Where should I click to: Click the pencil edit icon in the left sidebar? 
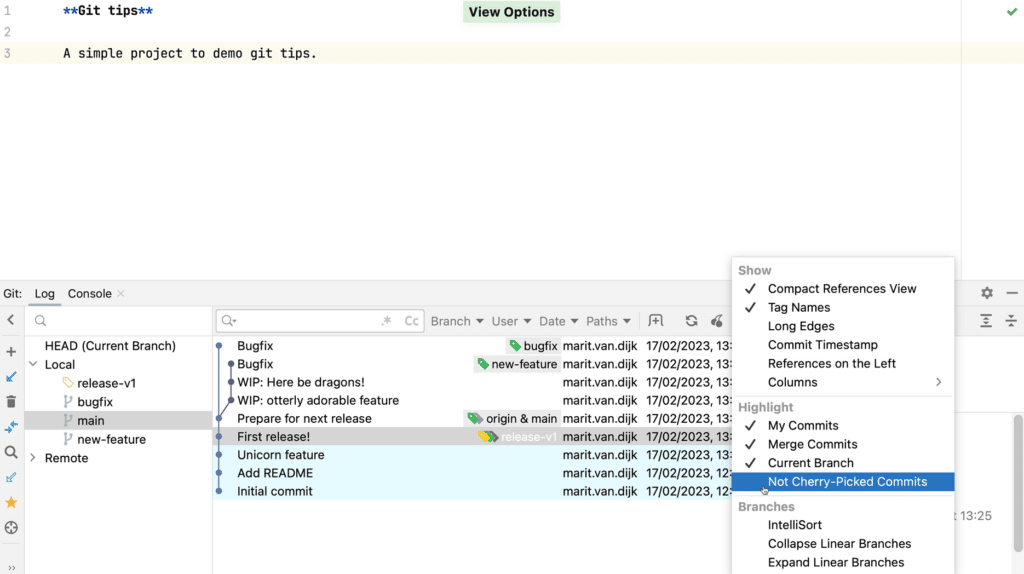point(11,477)
